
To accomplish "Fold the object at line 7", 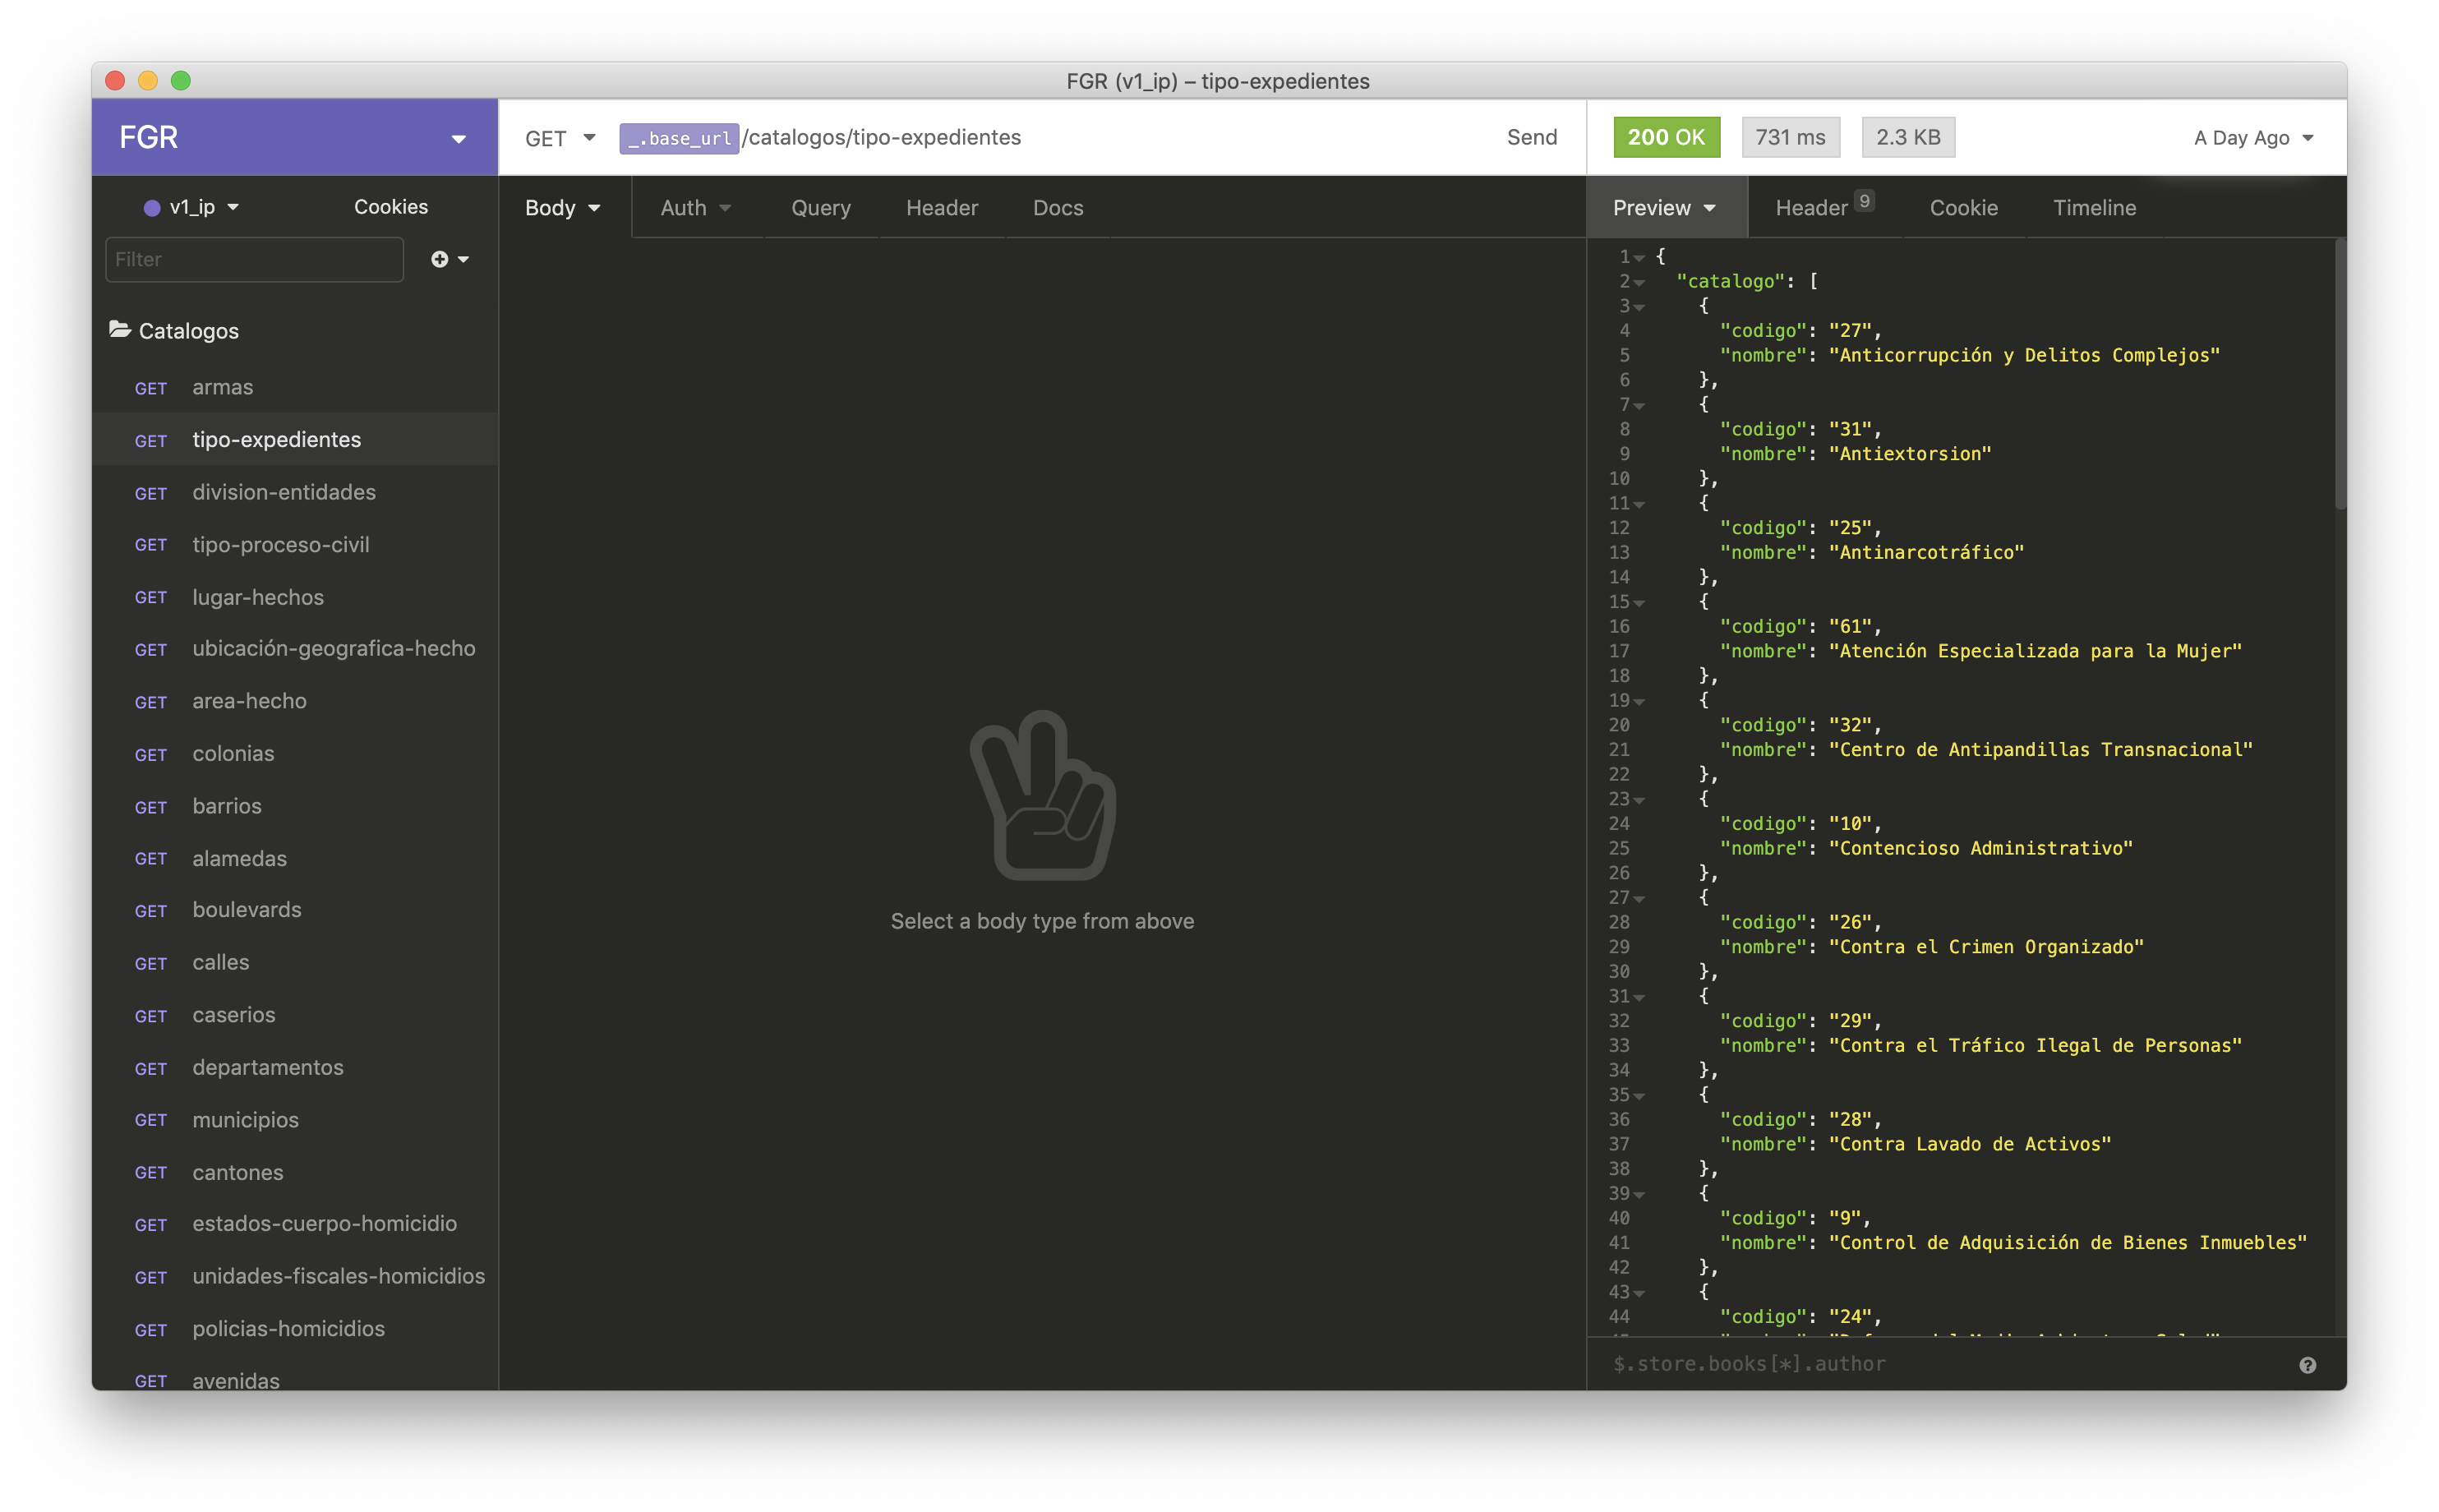I will pyautogui.click(x=1639, y=406).
